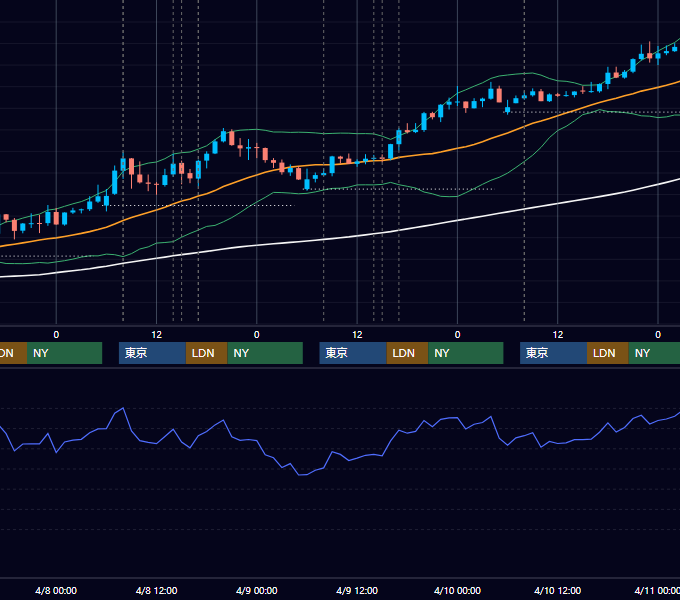The width and height of the screenshot is (680, 600).
Task: Click the 4/10 00:00 time axis label
Action: 457,590
